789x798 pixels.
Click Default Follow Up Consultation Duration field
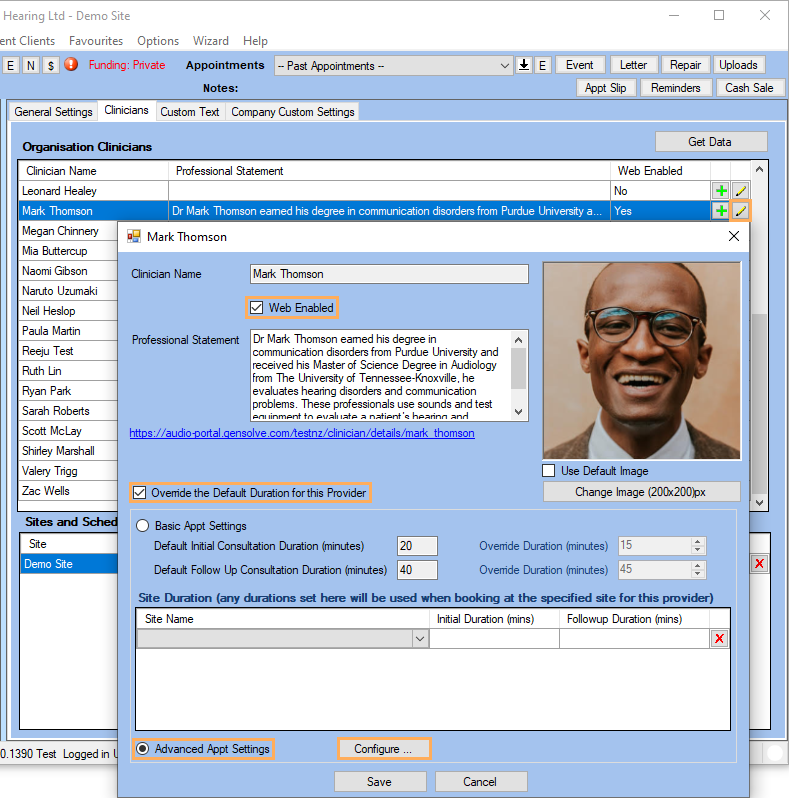(417, 569)
